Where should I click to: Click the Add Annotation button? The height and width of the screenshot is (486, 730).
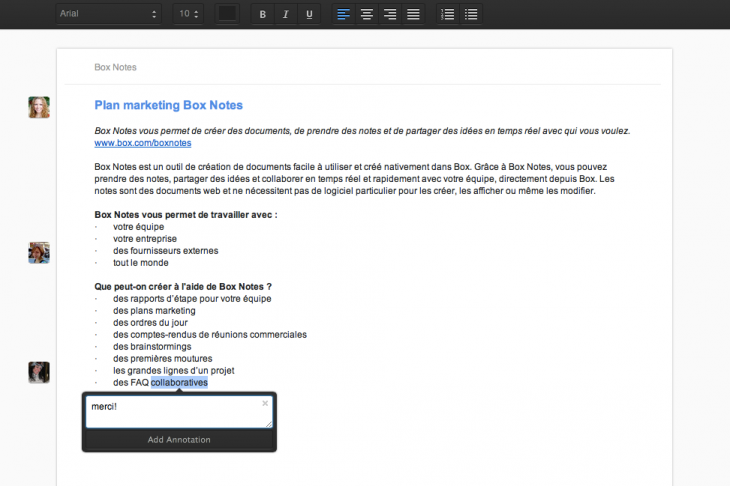tap(179, 440)
